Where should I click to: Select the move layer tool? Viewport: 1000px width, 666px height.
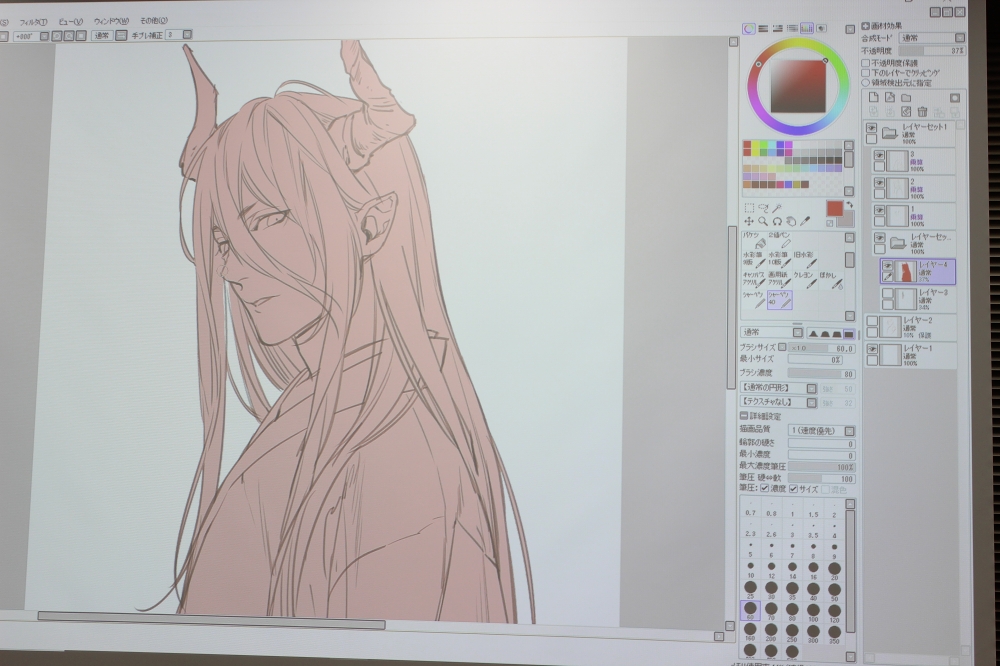(x=749, y=221)
